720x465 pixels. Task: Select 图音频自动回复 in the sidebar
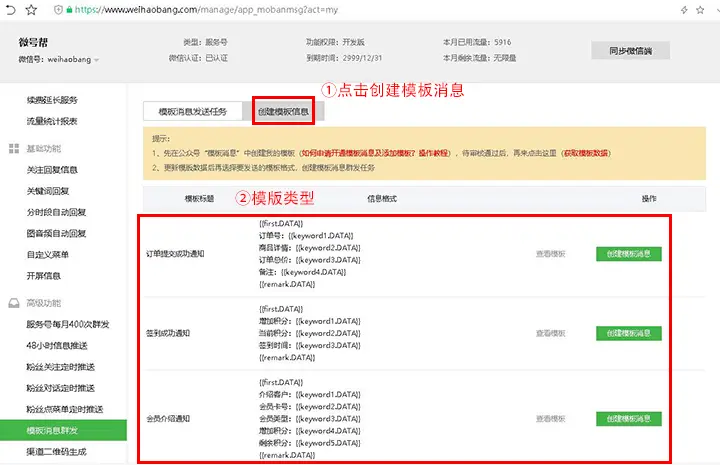[x=56, y=233]
